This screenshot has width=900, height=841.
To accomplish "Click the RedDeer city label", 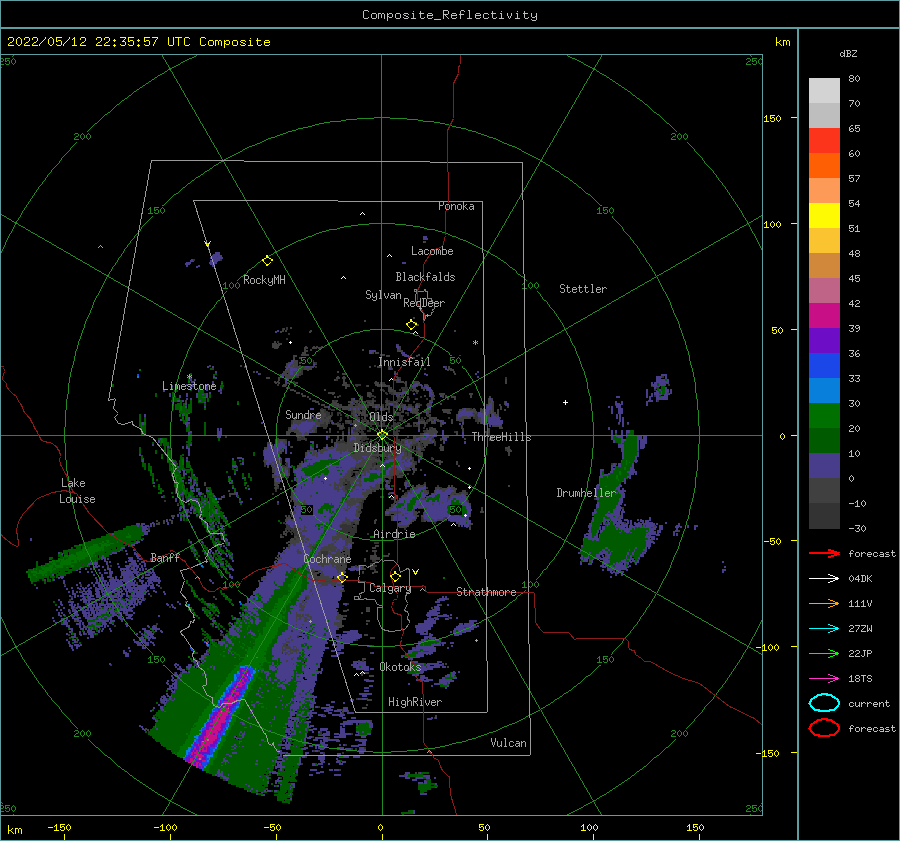I will (424, 303).
